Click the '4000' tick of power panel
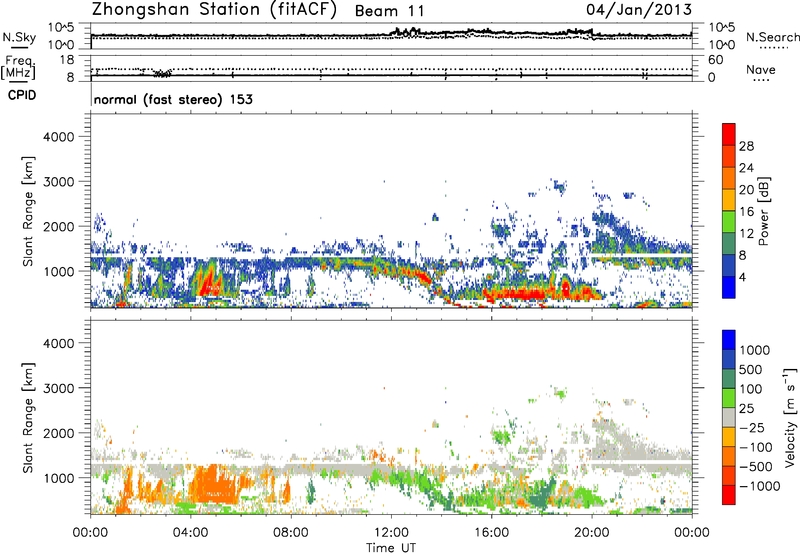 point(59,137)
